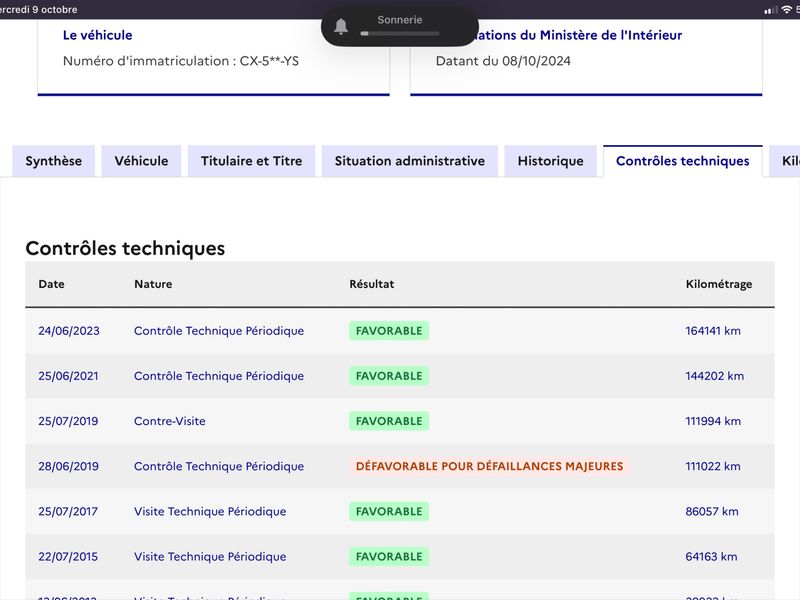Click the 144202 km value
Viewport: 800px width, 600px height.
[x=714, y=376]
